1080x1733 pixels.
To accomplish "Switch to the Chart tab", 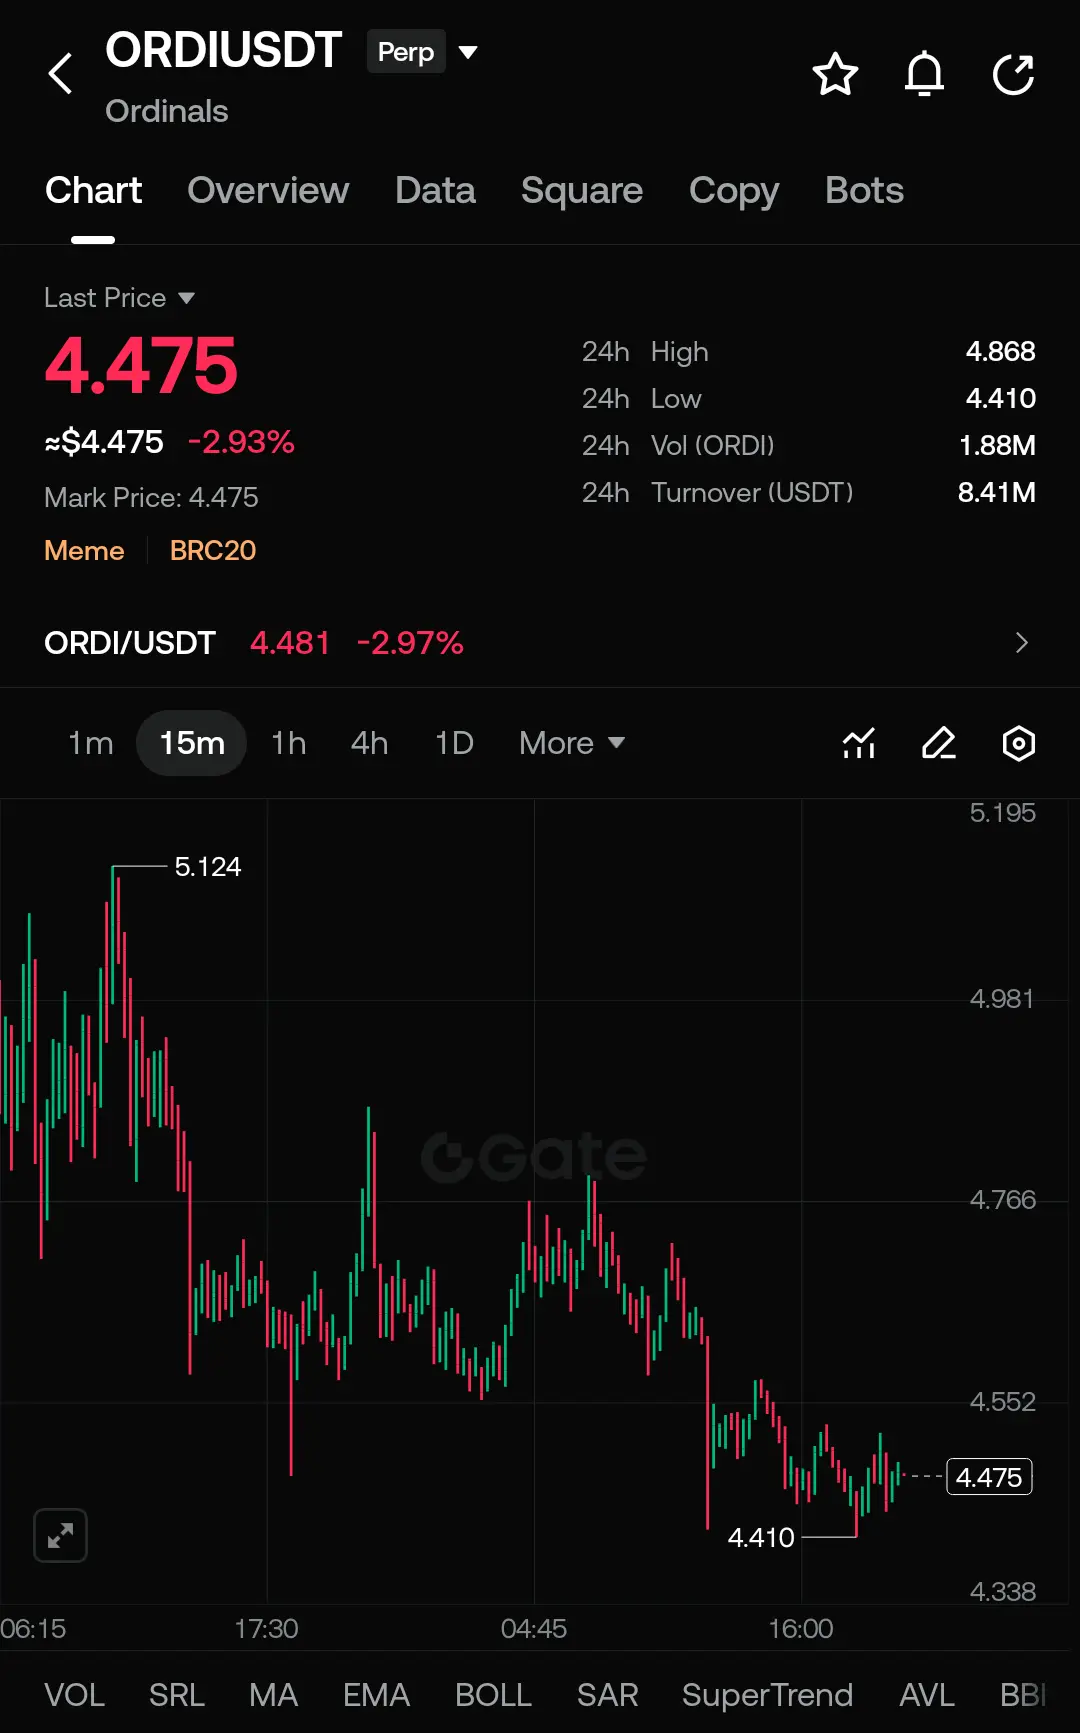I will (x=93, y=190).
